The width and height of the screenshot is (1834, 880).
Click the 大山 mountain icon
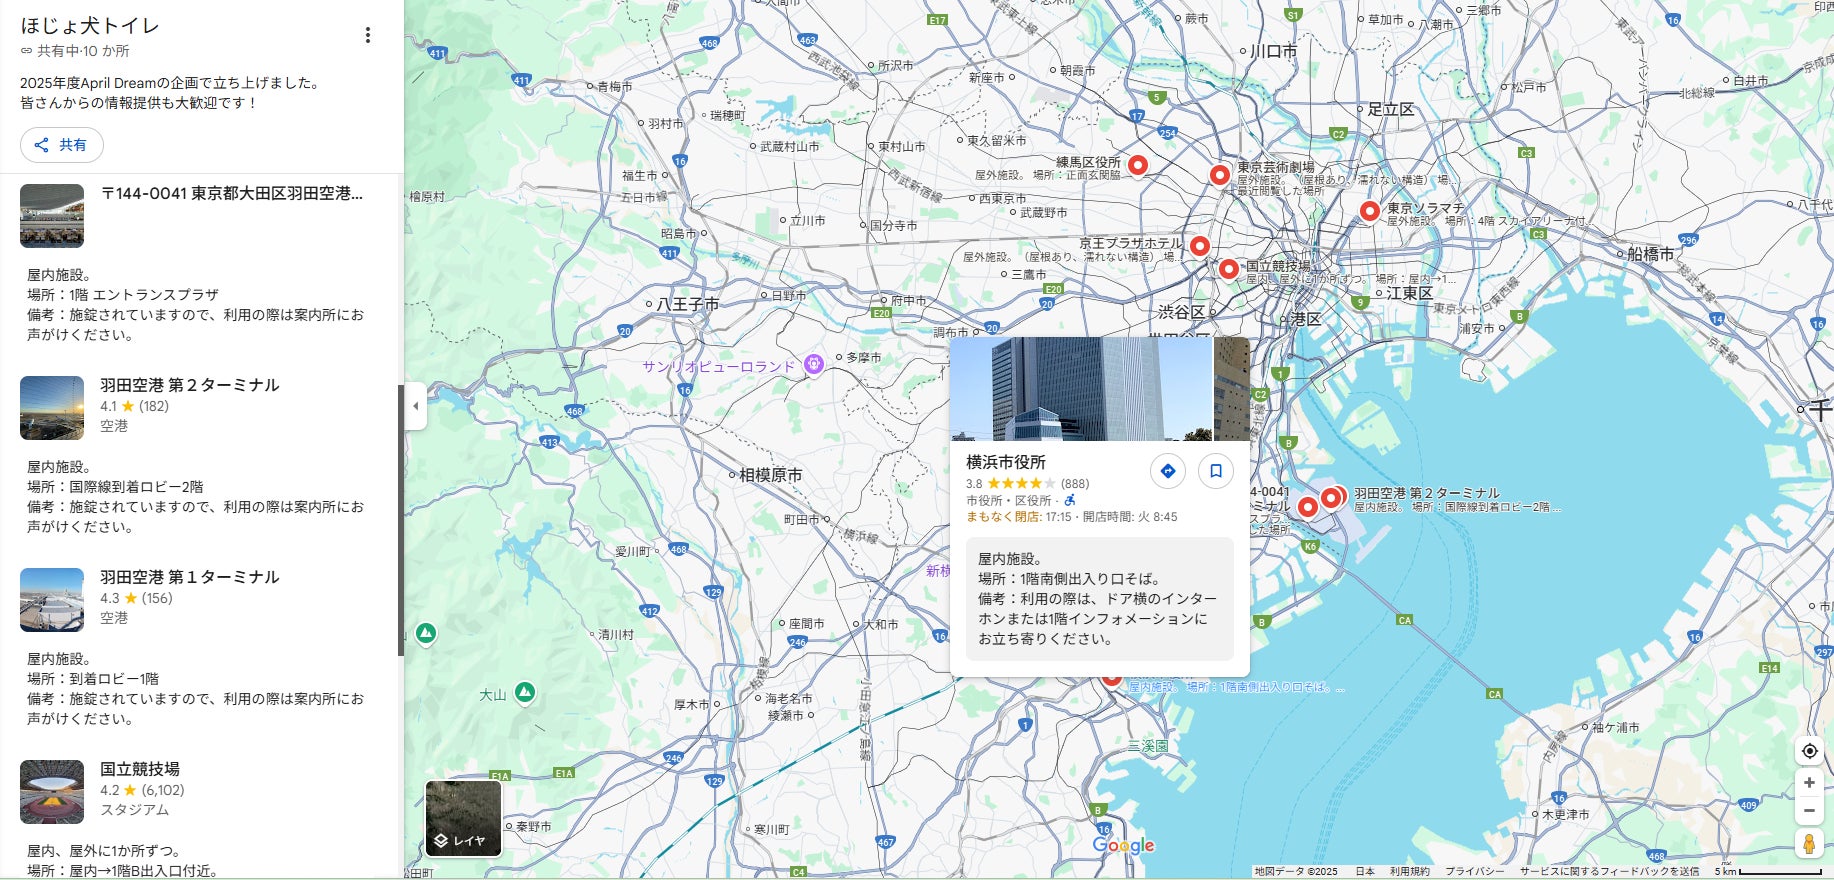pyautogui.click(x=525, y=692)
